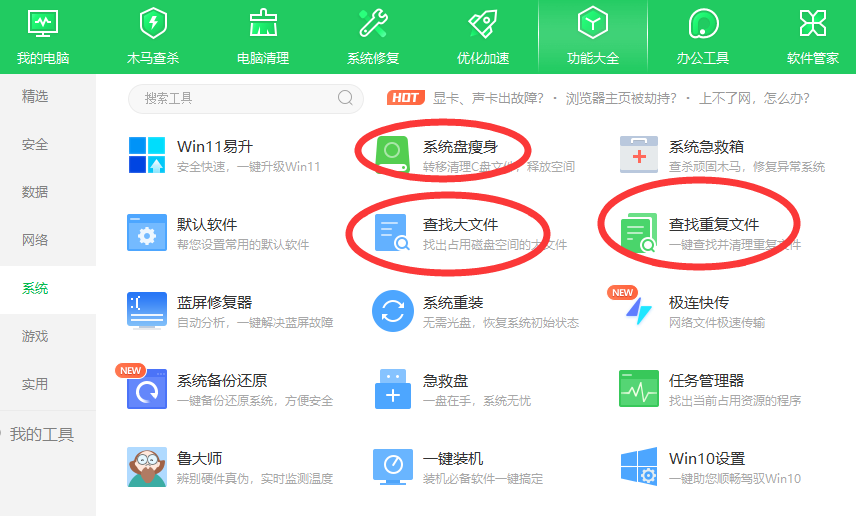Click the 办公工具 icon
Viewport: 856px width, 516px height.
coord(703,23)
